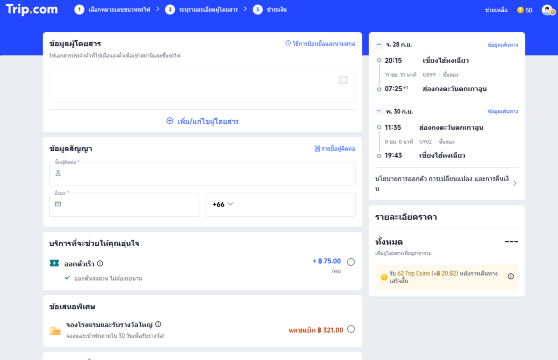The image size is (558, 360).
Task: View route info for 28 Sep train
Action: click(502, 45)
